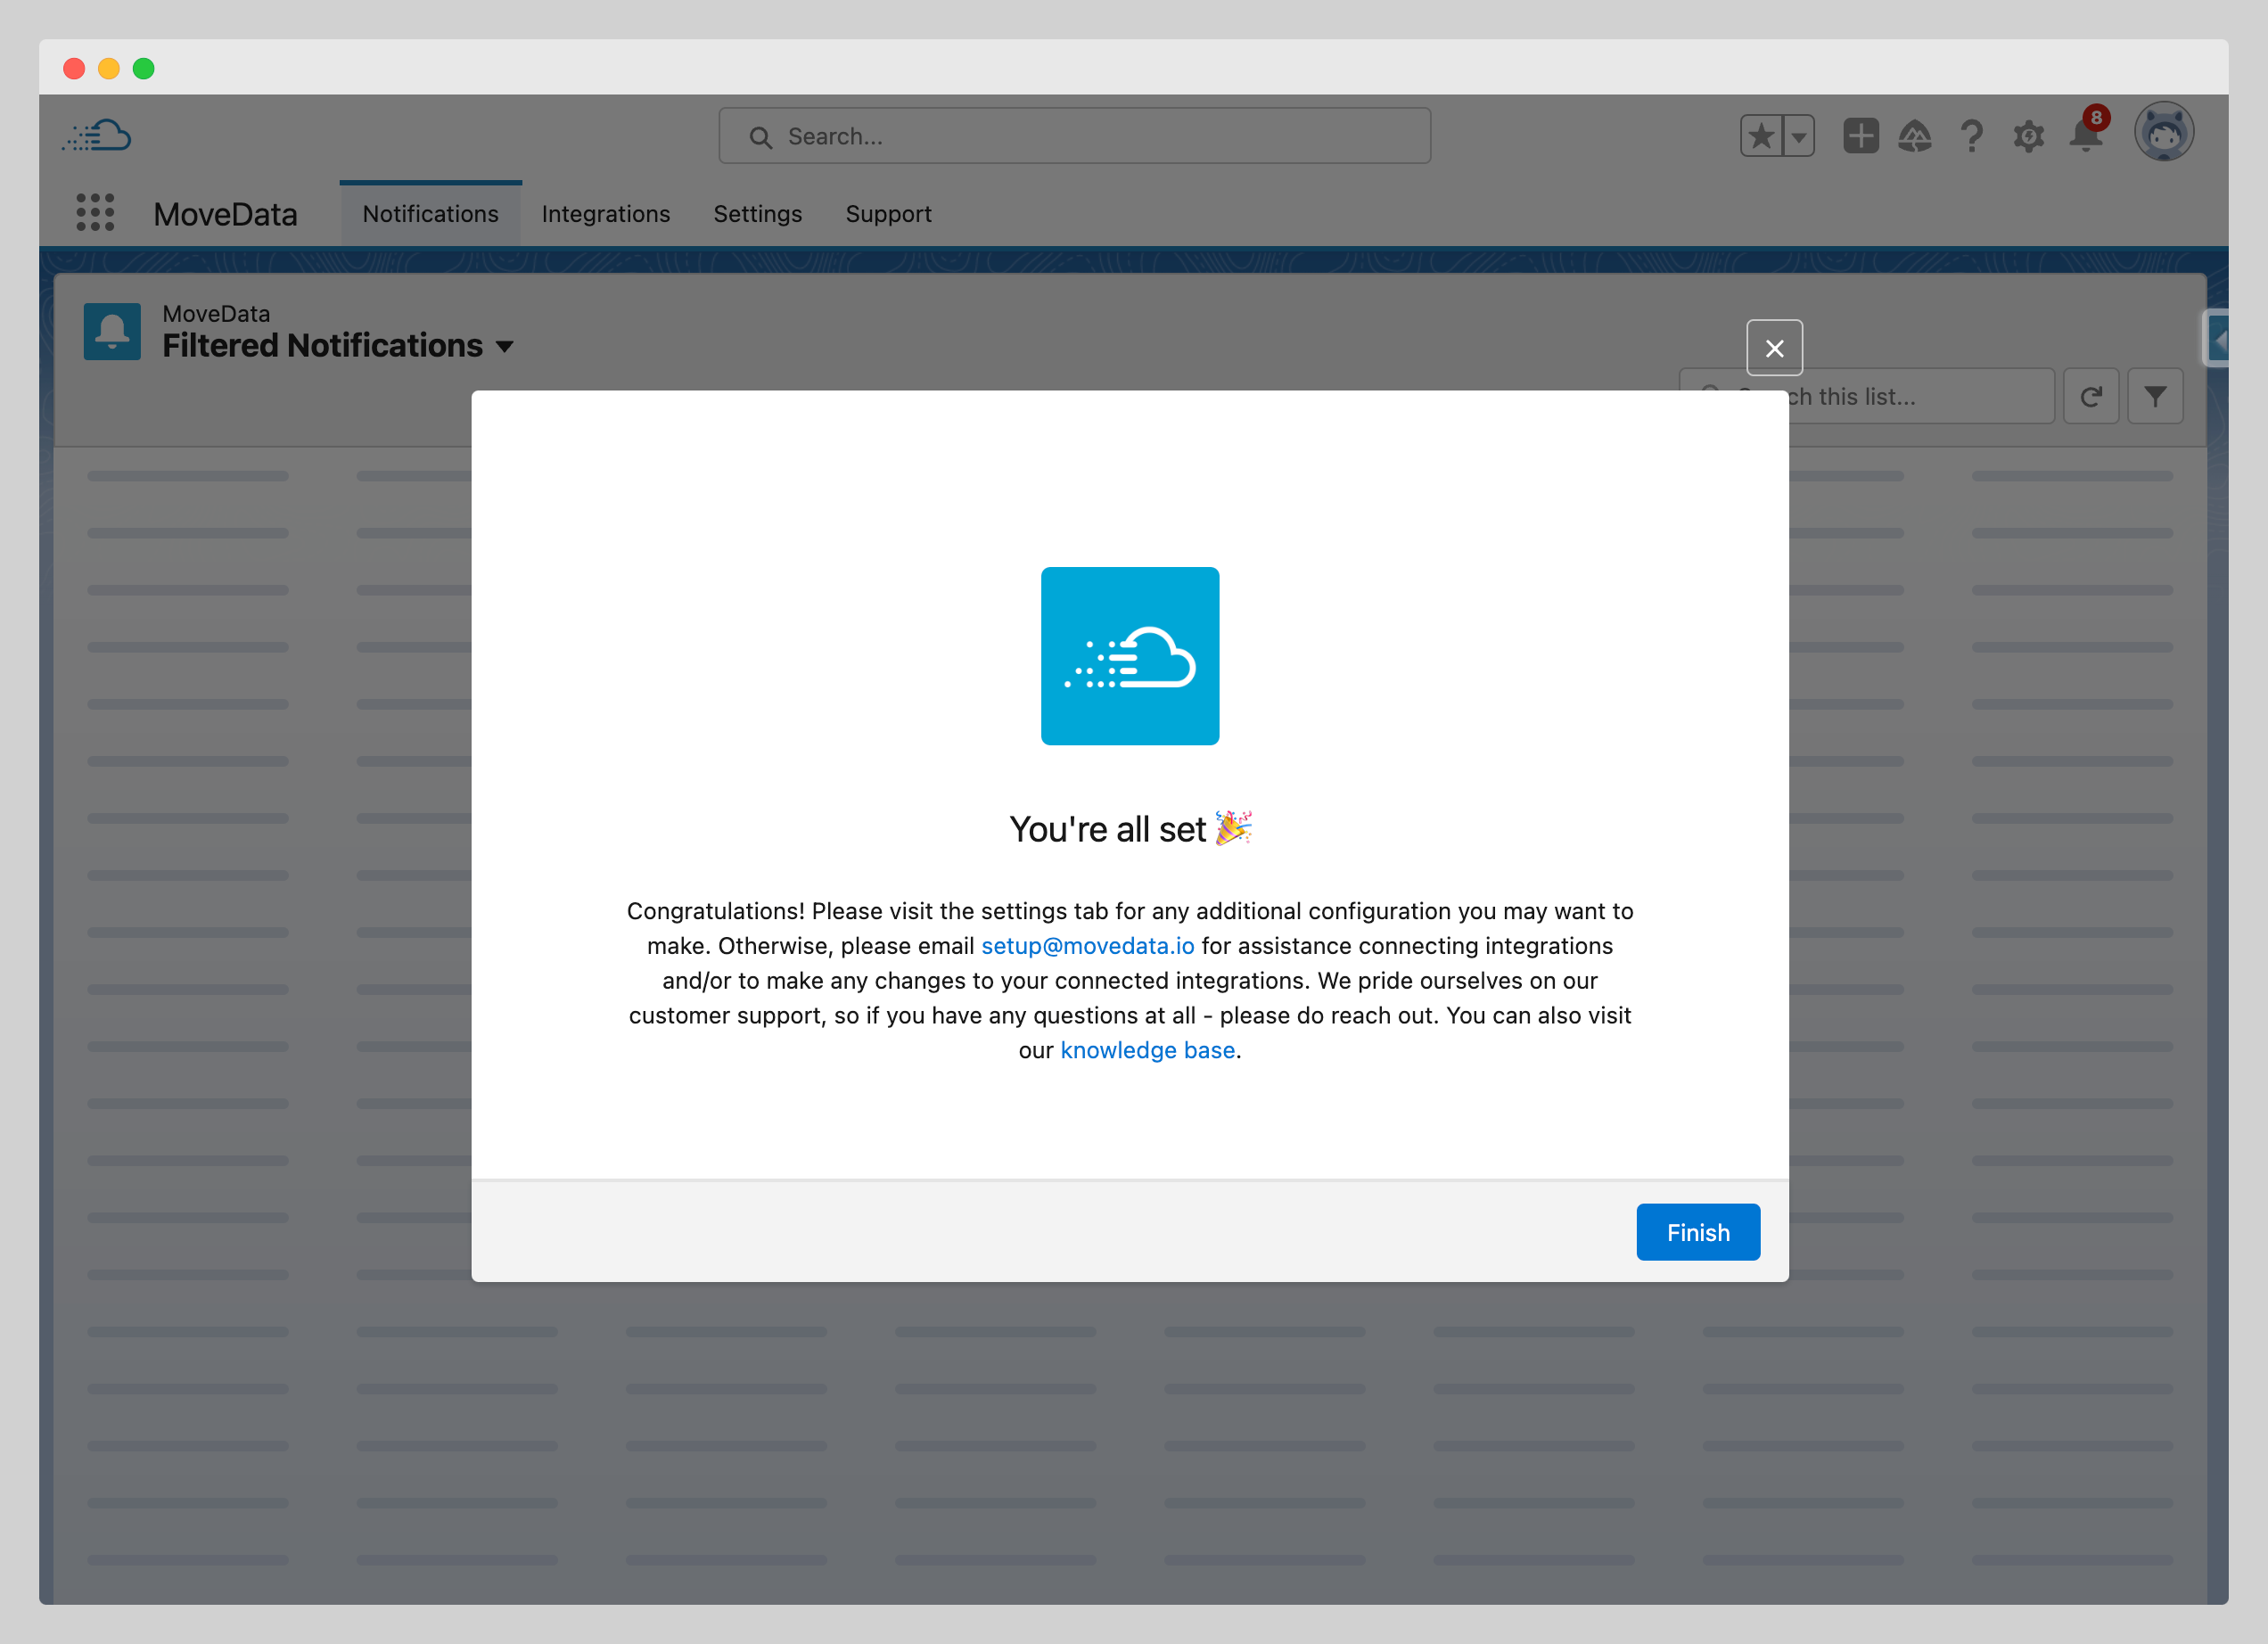Click the Favorites star icon
The height and width of the screenshot is (1644, 2268).
pyautogui.click(x=1761, y=136)
